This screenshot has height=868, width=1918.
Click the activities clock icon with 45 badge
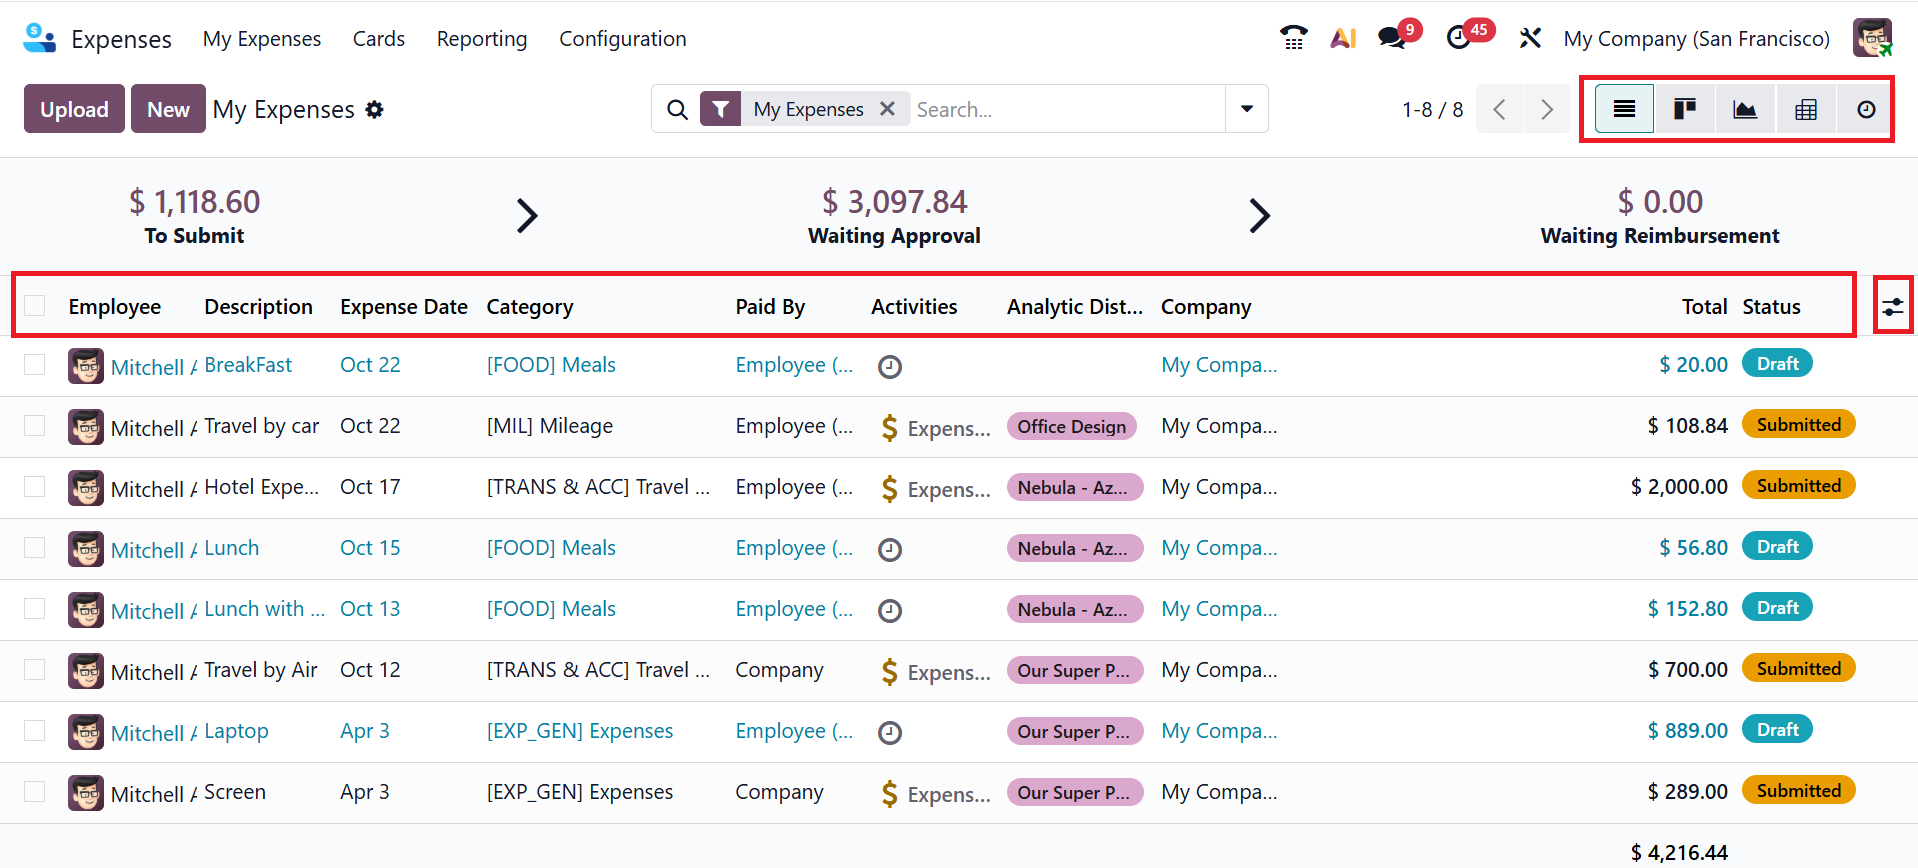point(1459,38)
